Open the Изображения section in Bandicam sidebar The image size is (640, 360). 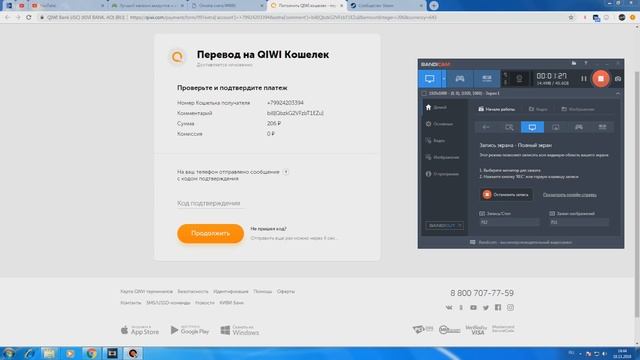point(442,157)
